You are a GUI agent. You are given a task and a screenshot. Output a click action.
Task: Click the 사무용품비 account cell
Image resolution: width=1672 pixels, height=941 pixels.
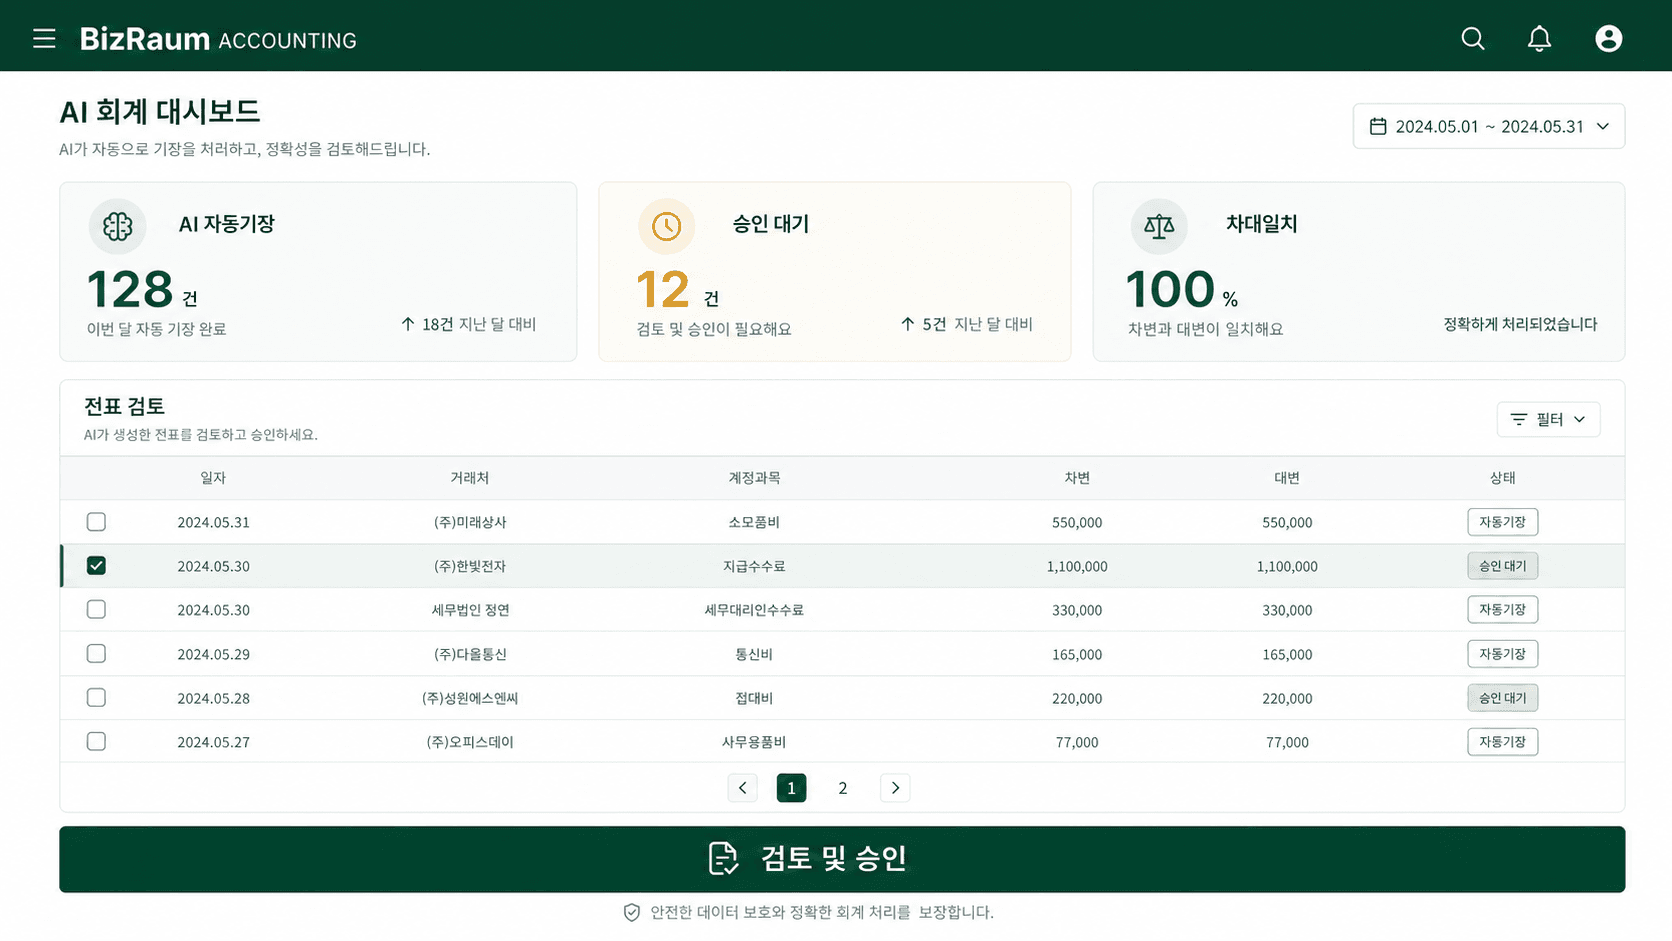tap(754, 742)
